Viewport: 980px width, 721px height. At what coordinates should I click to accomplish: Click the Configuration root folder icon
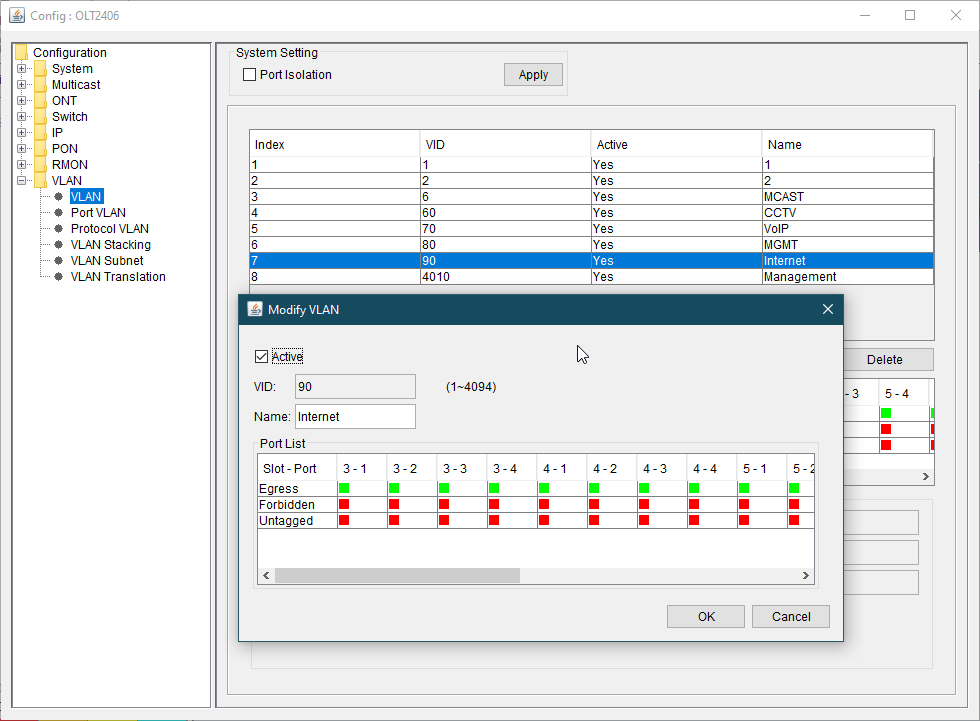point(21,53)
